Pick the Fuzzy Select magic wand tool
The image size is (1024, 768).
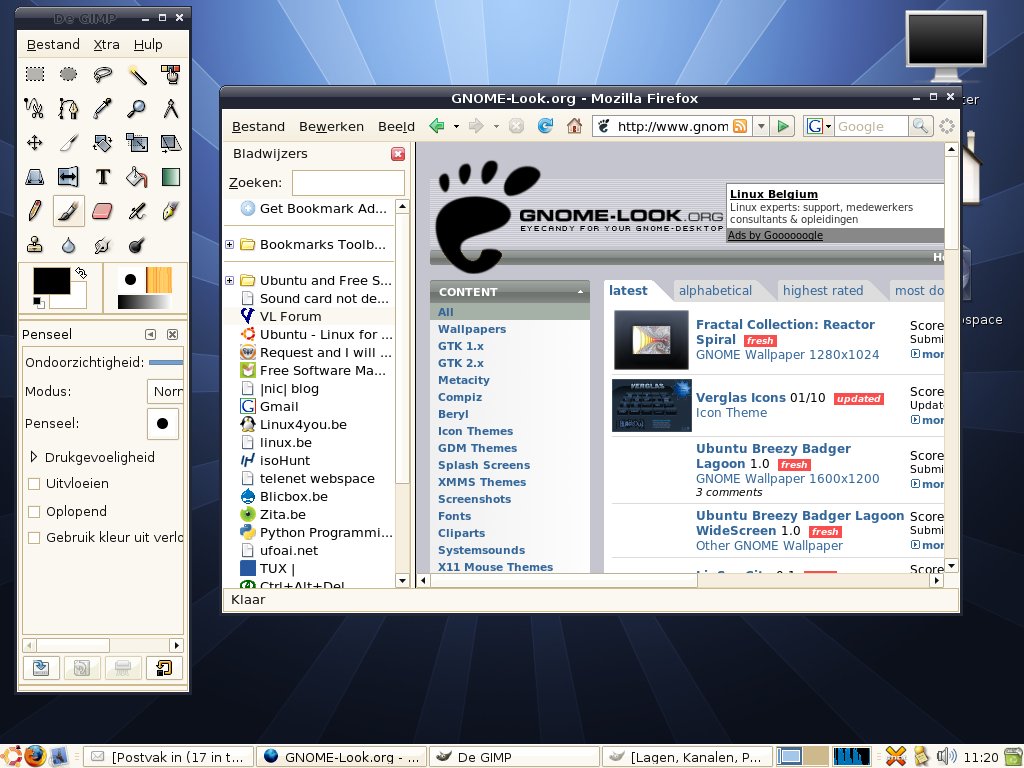pyautogui.click(x=136, y=74)
